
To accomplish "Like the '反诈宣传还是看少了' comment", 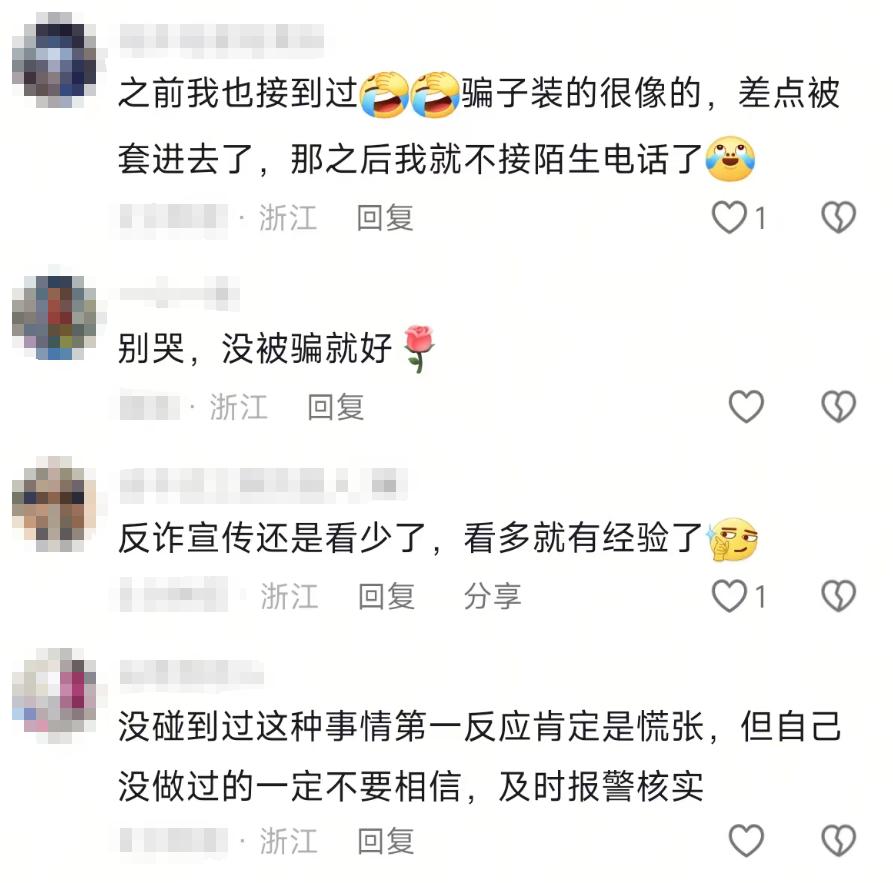I will (730, 596).
